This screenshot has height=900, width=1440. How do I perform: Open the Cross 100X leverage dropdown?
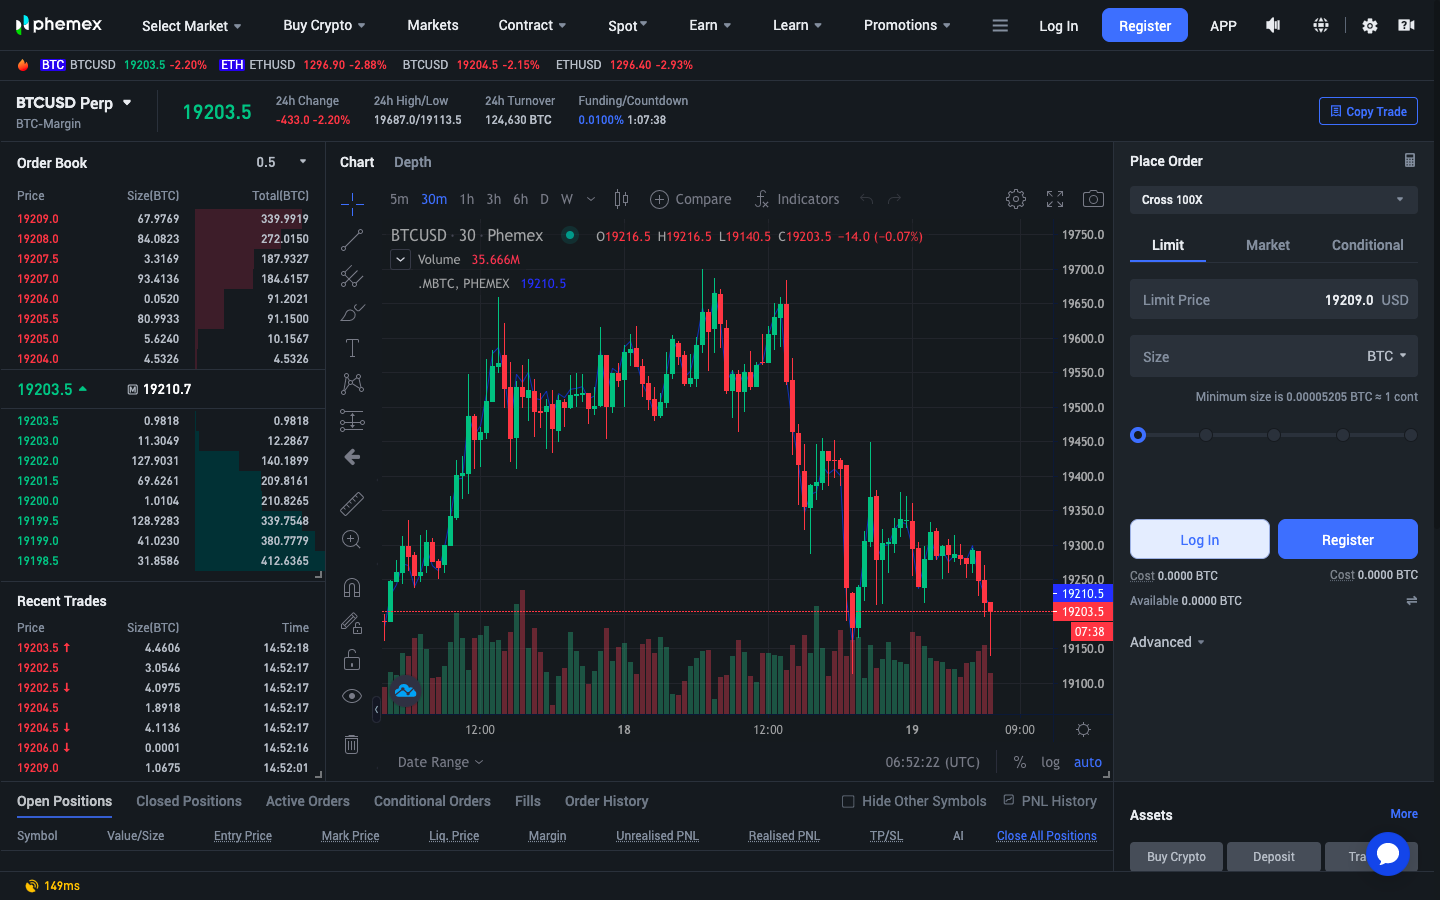coord(1274,200)
